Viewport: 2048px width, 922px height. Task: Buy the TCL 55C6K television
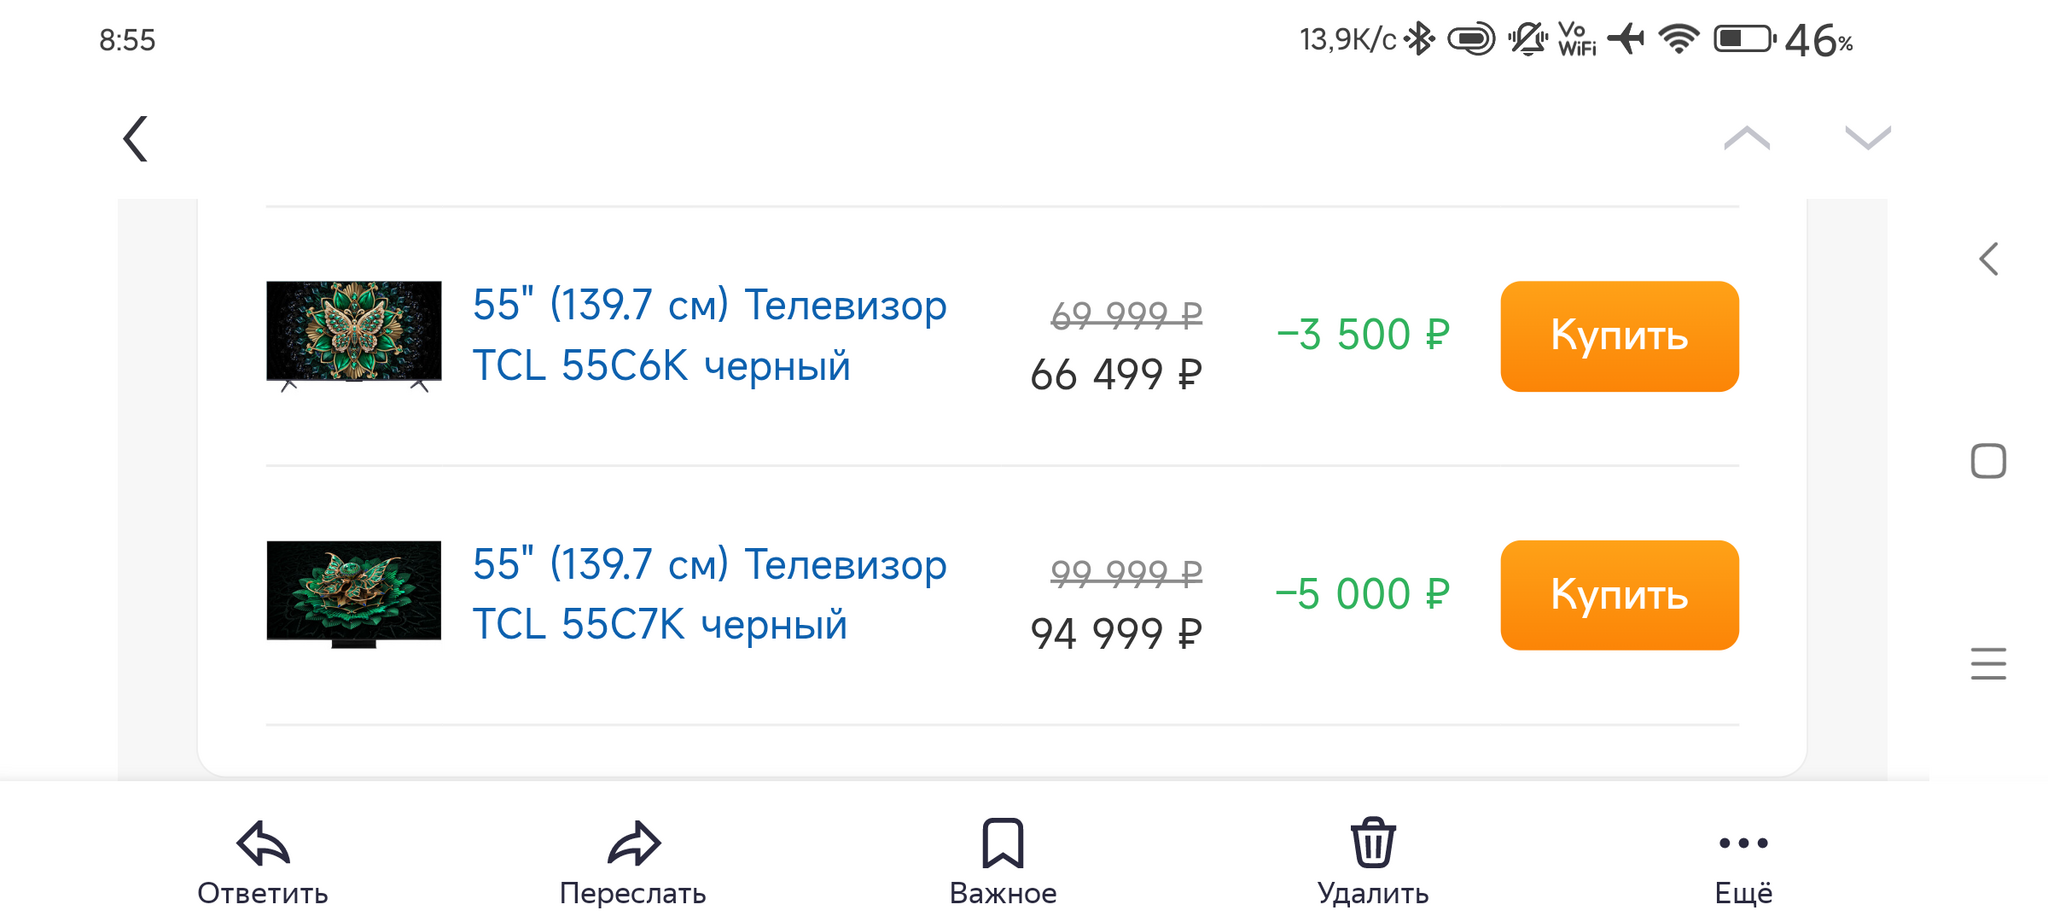pyautogui.click(x=1619, y=336)
